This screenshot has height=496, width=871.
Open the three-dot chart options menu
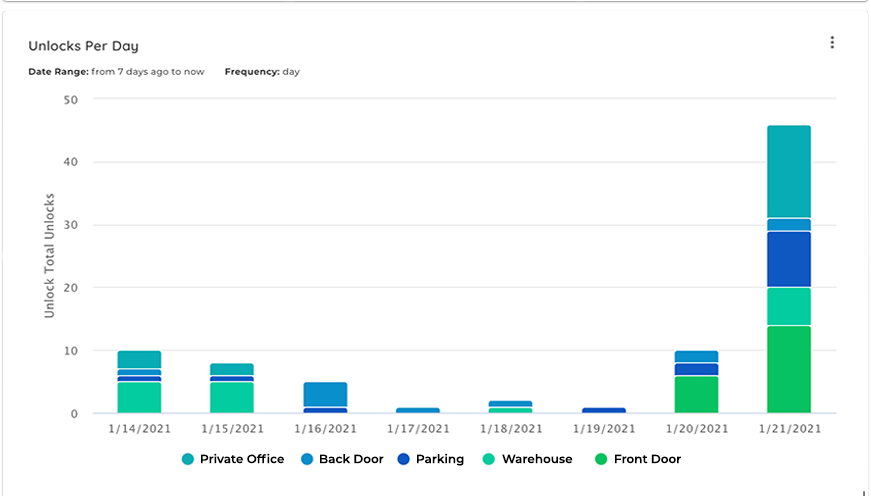click(x=832, y=43)
